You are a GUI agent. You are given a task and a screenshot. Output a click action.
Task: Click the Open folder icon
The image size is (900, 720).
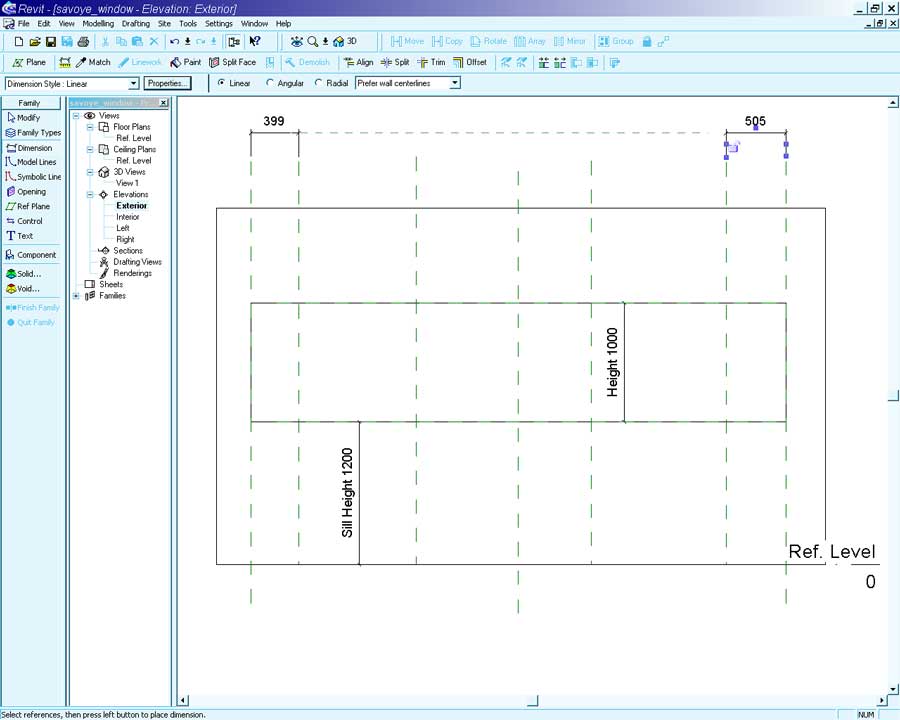point(35,41)
